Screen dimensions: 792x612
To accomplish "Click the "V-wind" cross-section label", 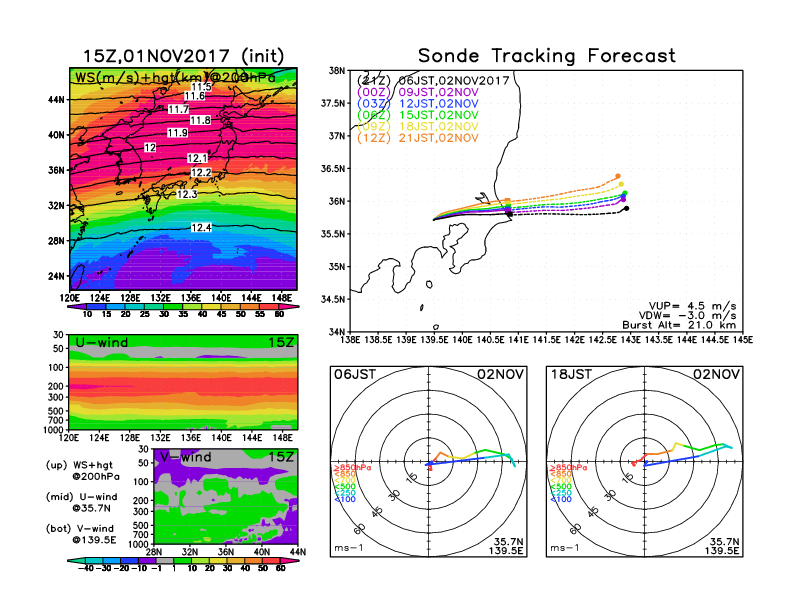I will [x=185, y=457].
